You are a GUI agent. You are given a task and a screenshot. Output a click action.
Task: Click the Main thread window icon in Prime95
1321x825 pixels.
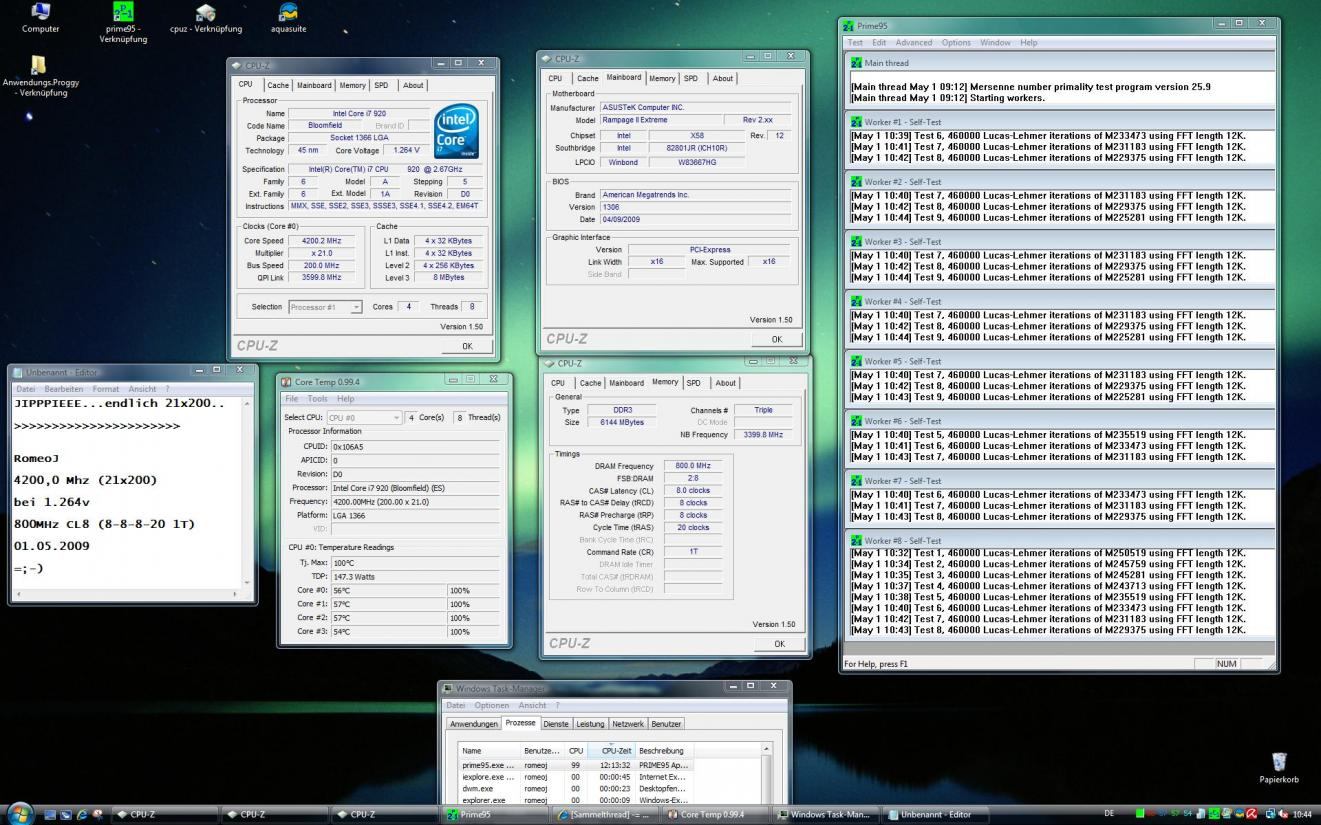click(x=856, y=63)
